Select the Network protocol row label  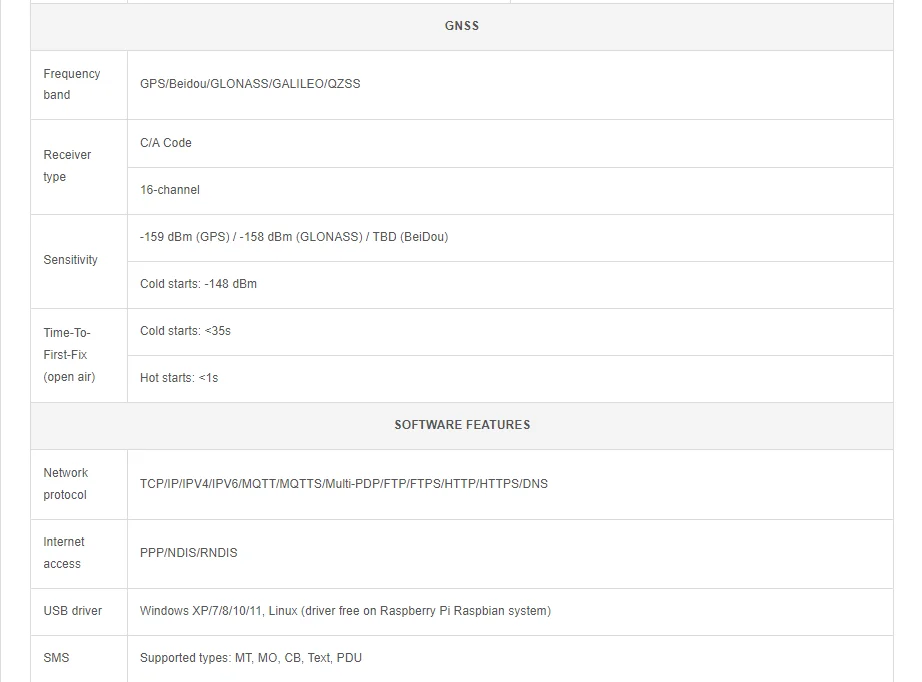coord(65,484)
